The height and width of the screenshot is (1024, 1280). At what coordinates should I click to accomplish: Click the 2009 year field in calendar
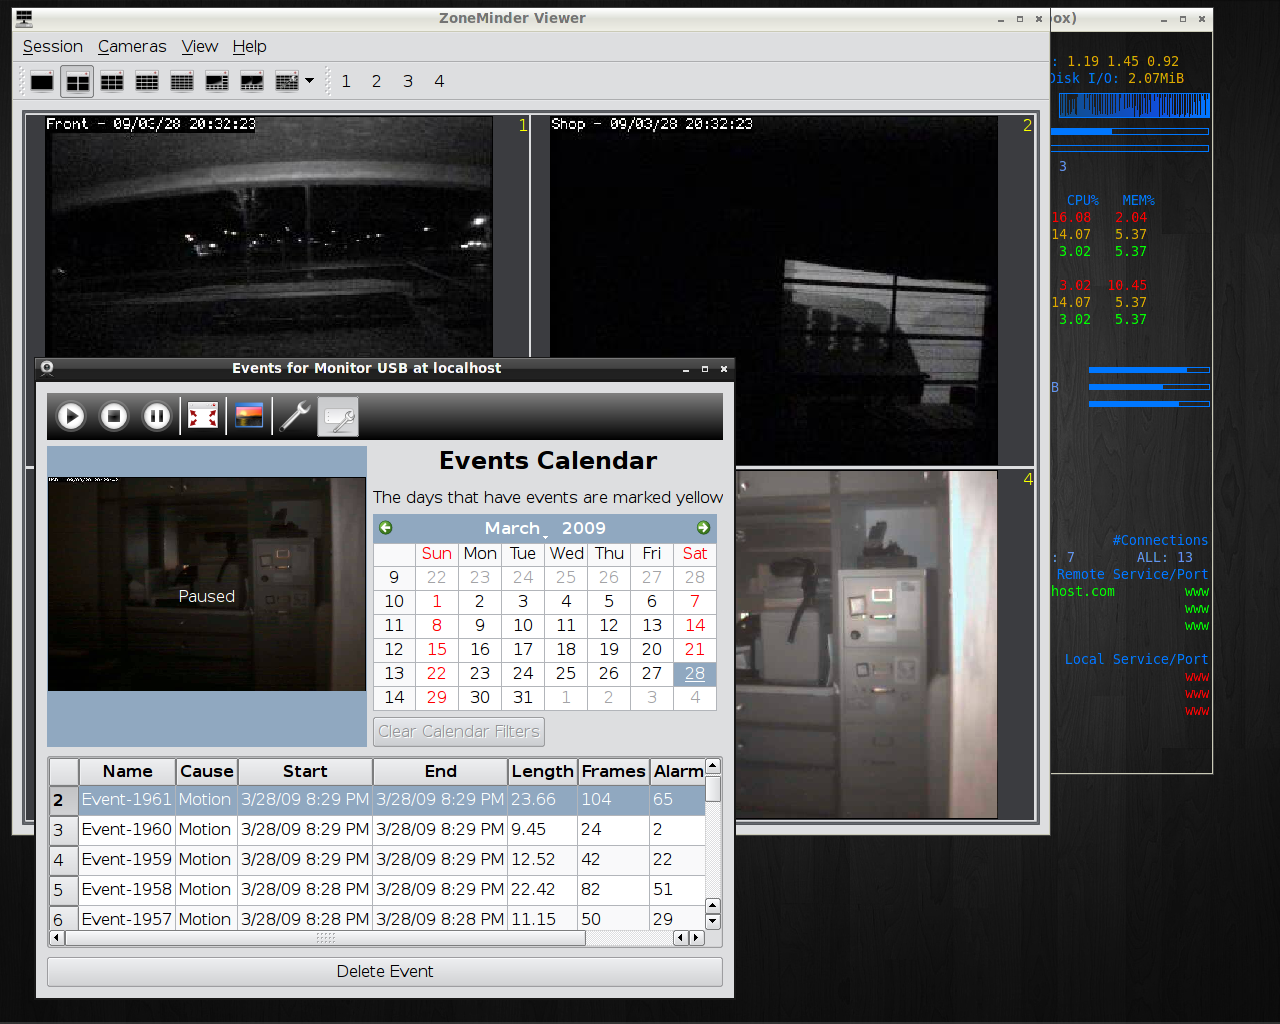point(584,528)
